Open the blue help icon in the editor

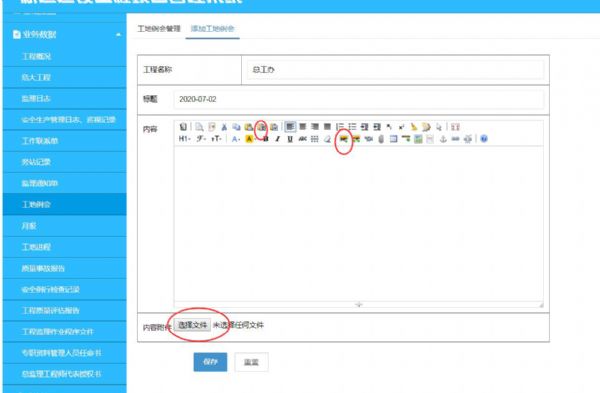(x=484, y=139)
